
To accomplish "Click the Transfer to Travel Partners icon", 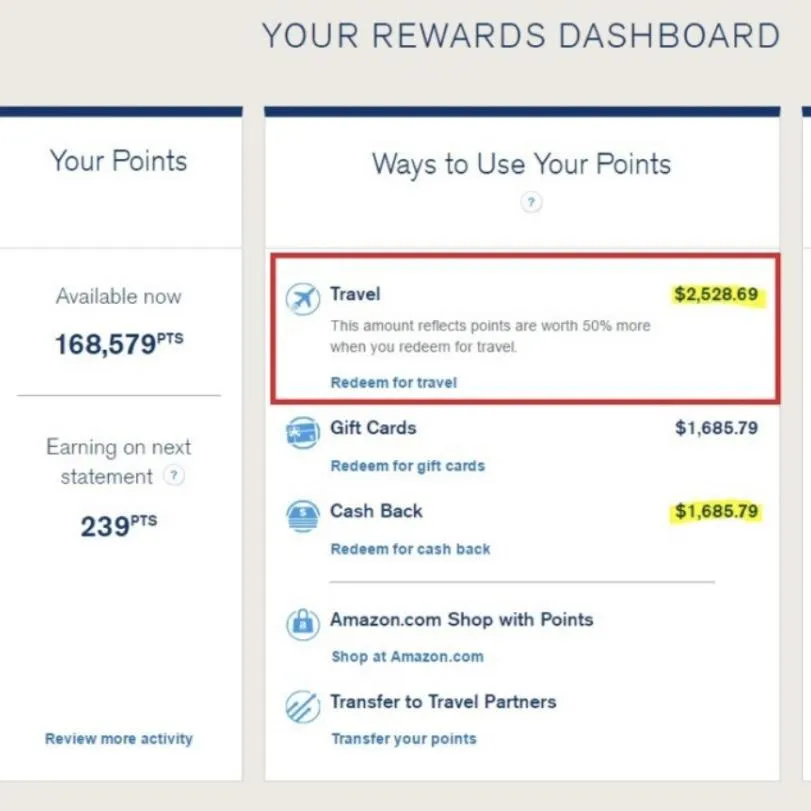I will tap(303, 707).
